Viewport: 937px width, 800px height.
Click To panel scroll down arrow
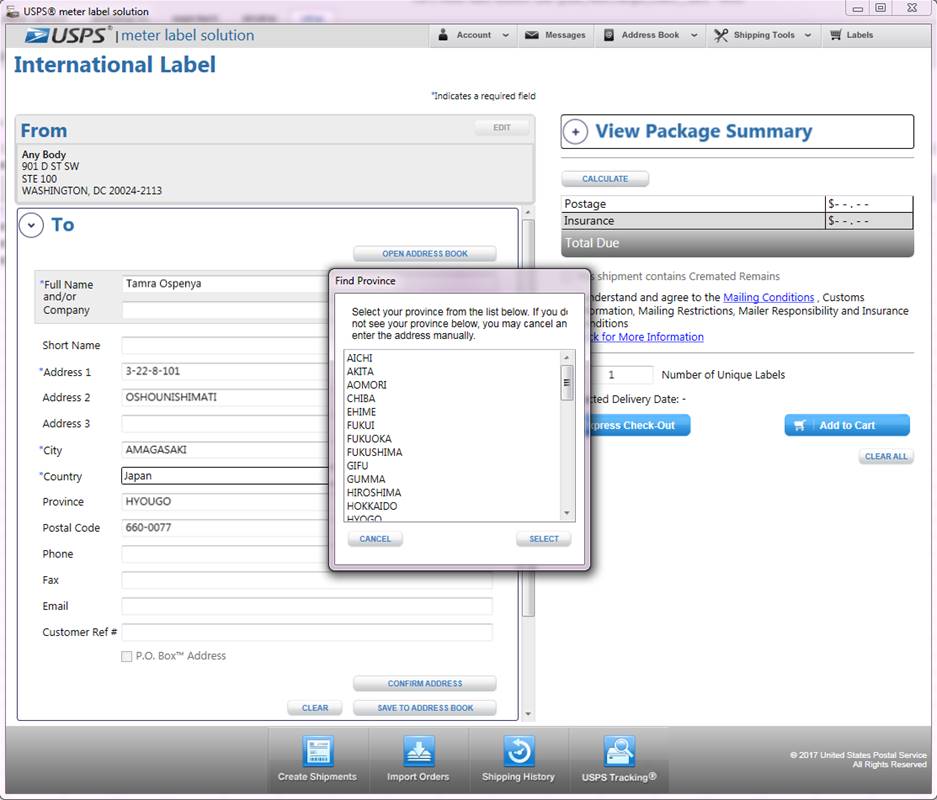[x=528, y=713]
